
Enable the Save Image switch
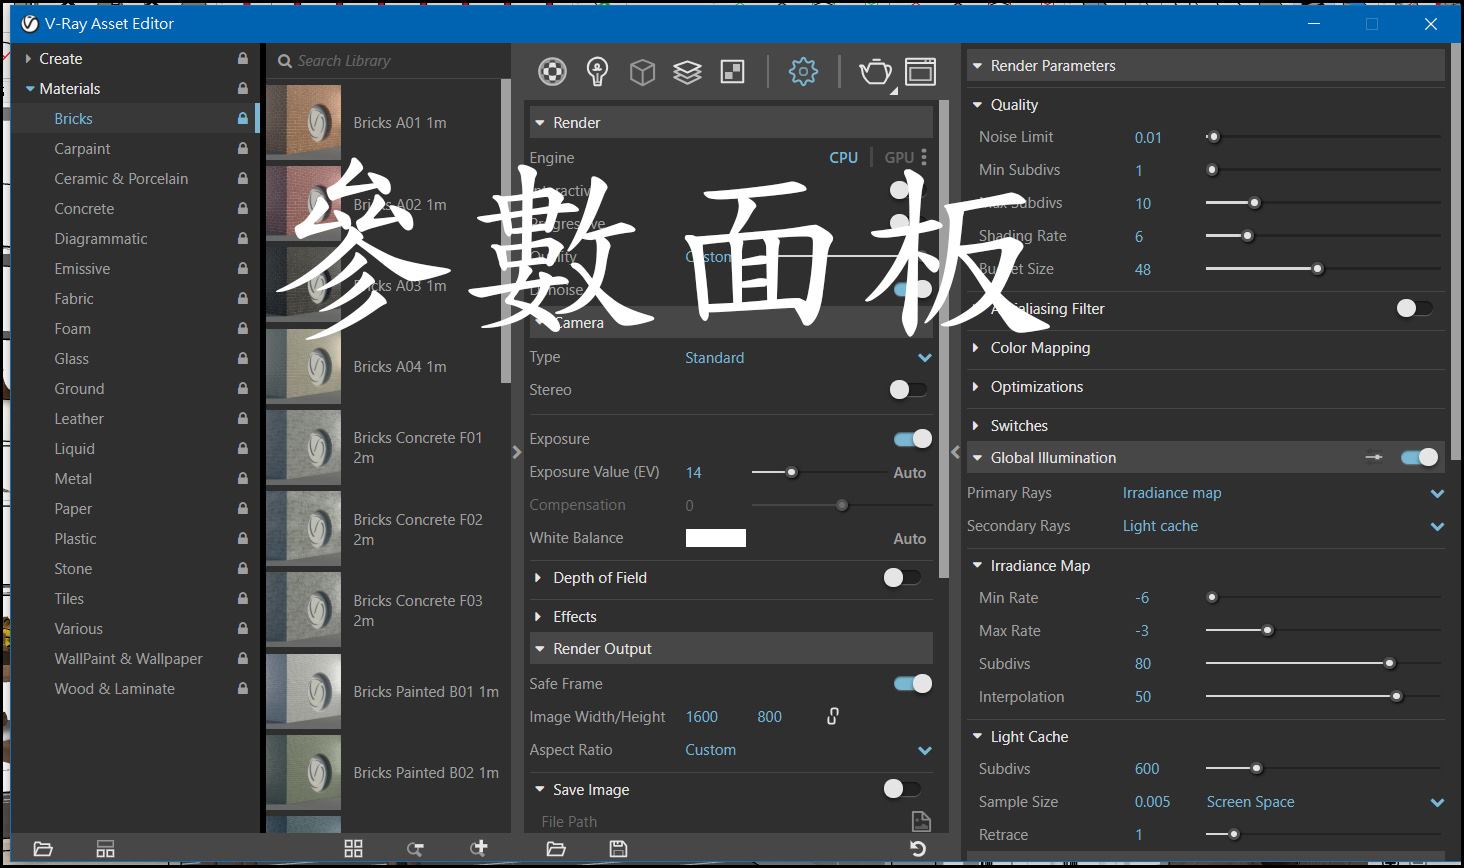(902, 789)
